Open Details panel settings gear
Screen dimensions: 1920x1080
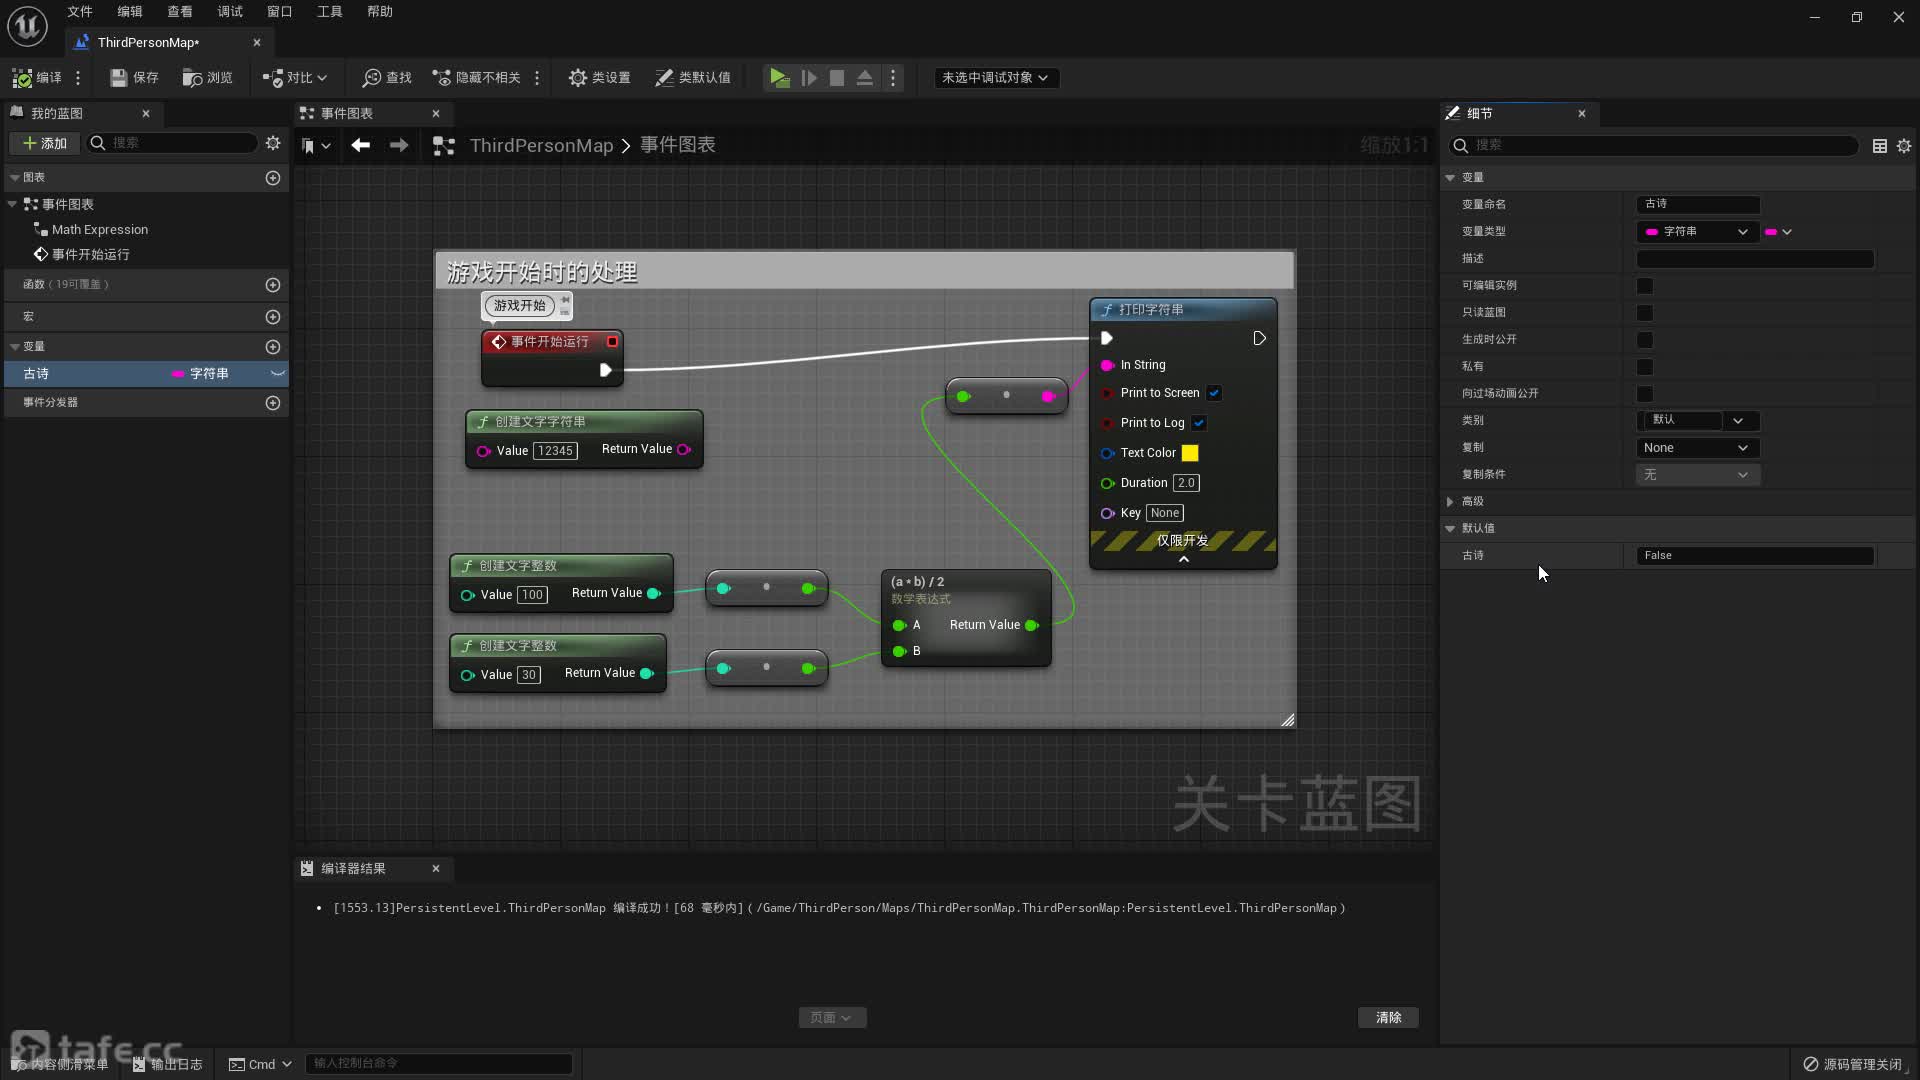(x=1904, y=146)
